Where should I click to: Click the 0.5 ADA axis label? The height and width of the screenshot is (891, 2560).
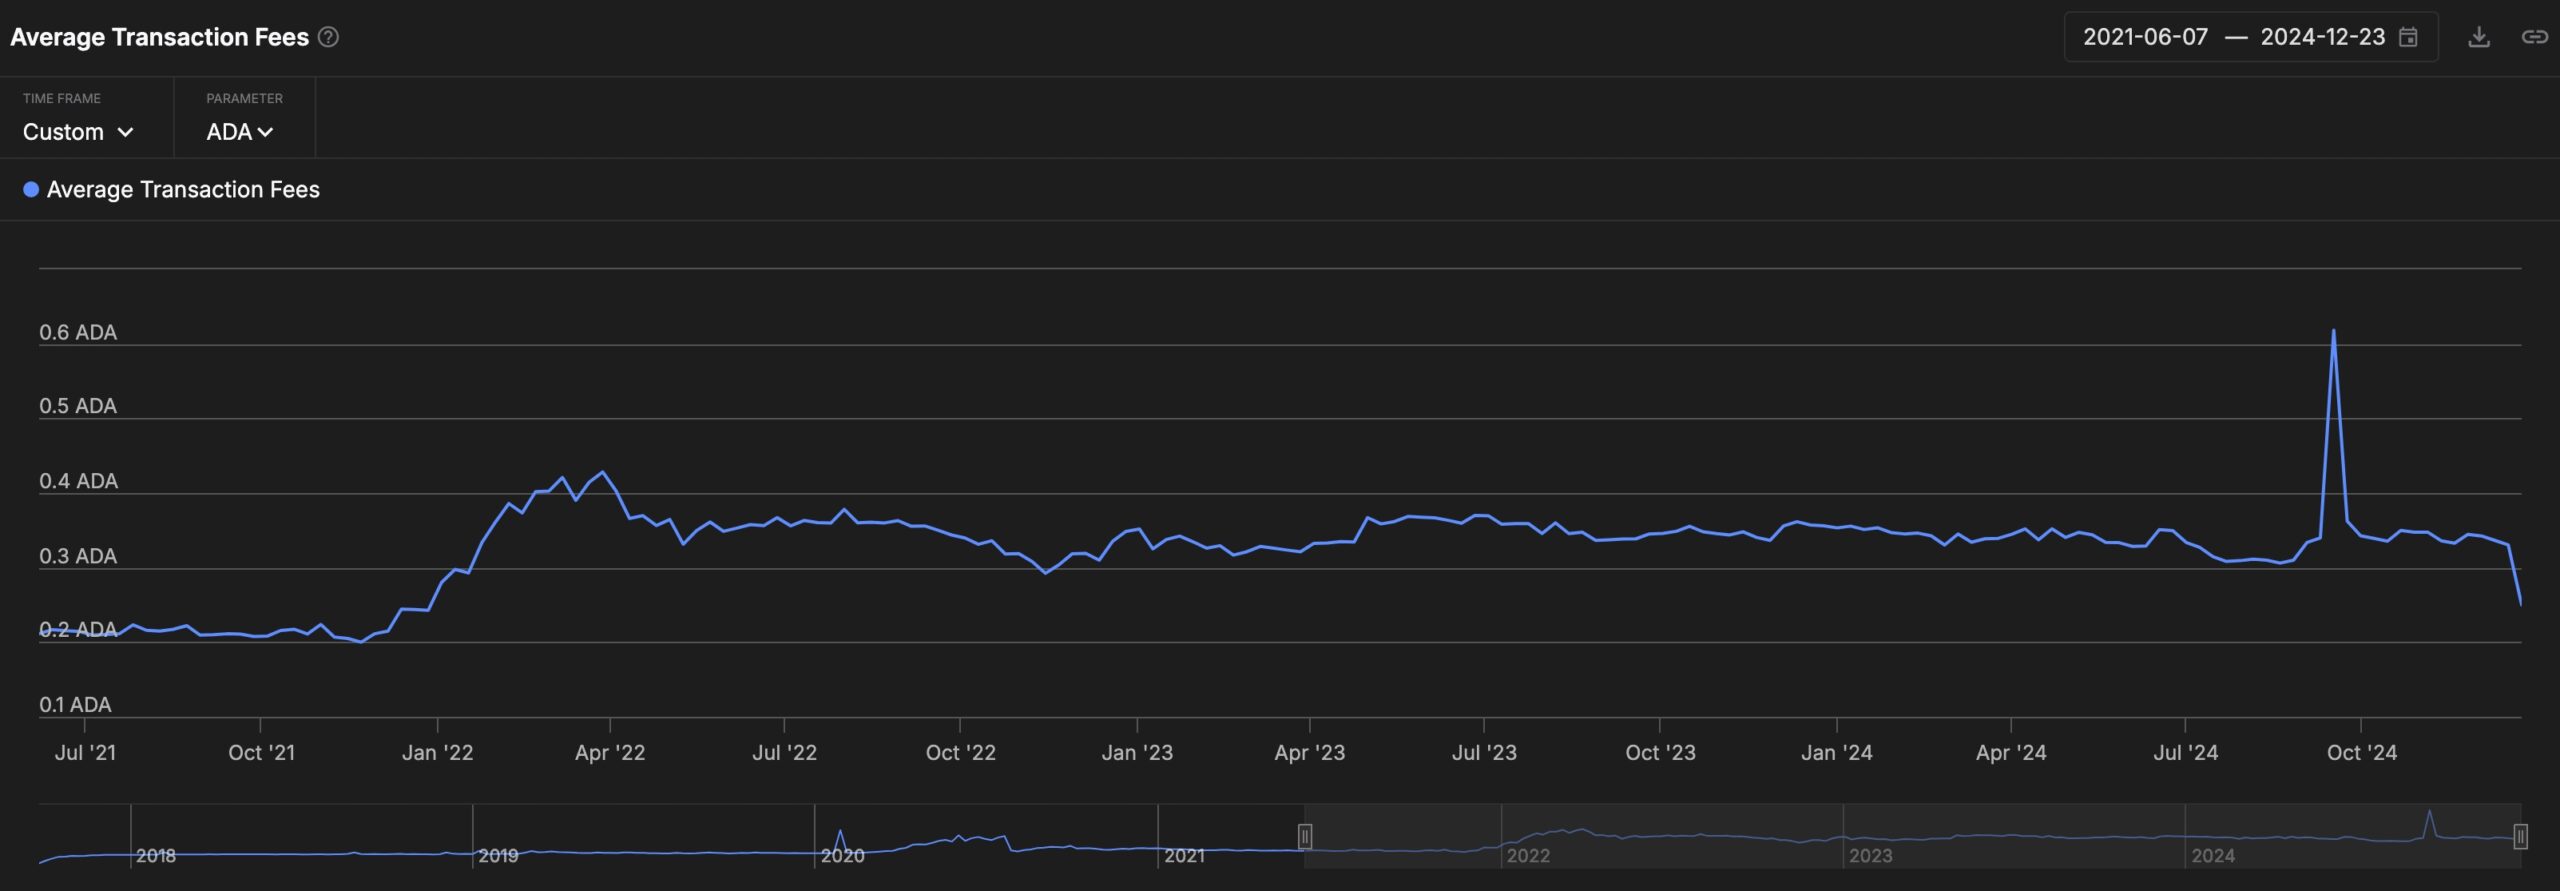coord(78,406)
